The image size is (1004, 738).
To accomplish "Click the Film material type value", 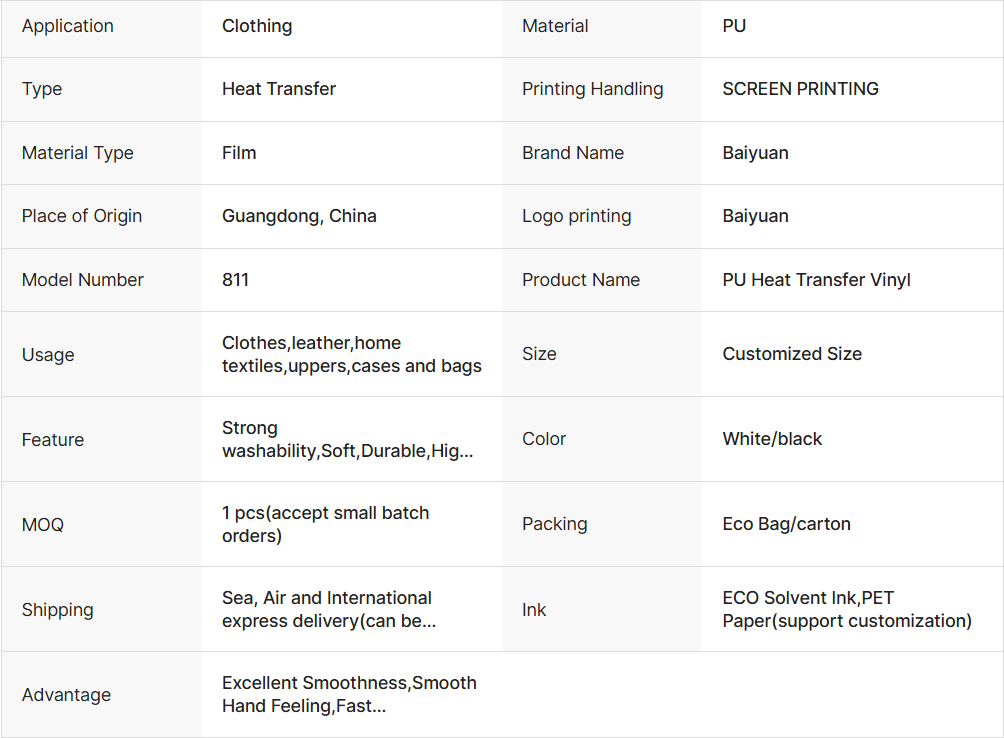I will (x=239, y=153).
